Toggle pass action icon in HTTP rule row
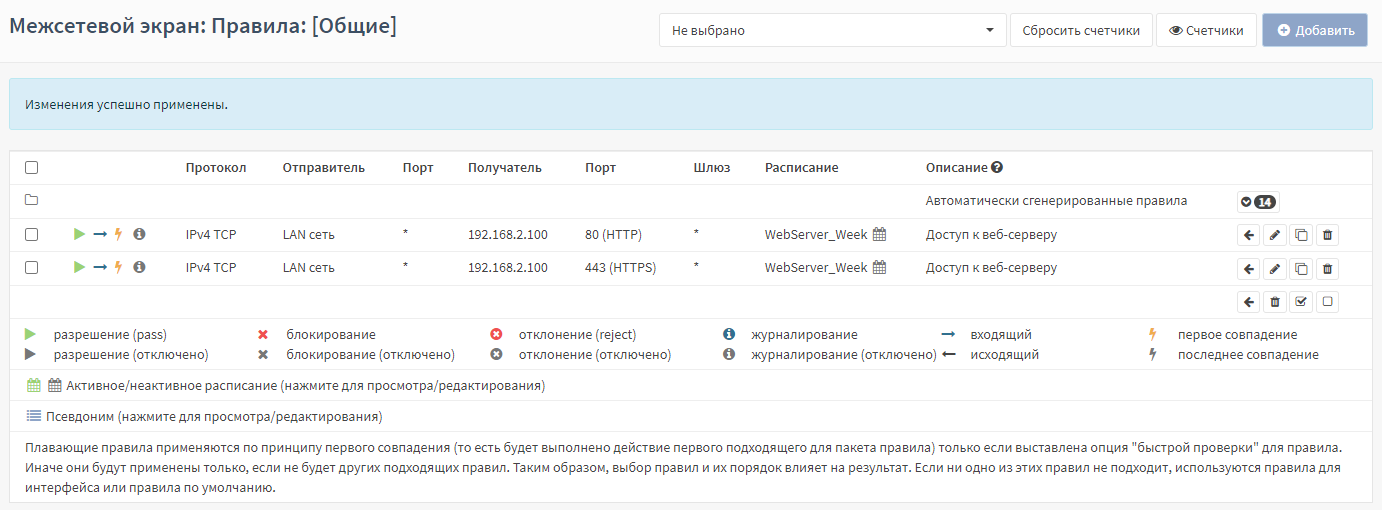 pos(80,235)
